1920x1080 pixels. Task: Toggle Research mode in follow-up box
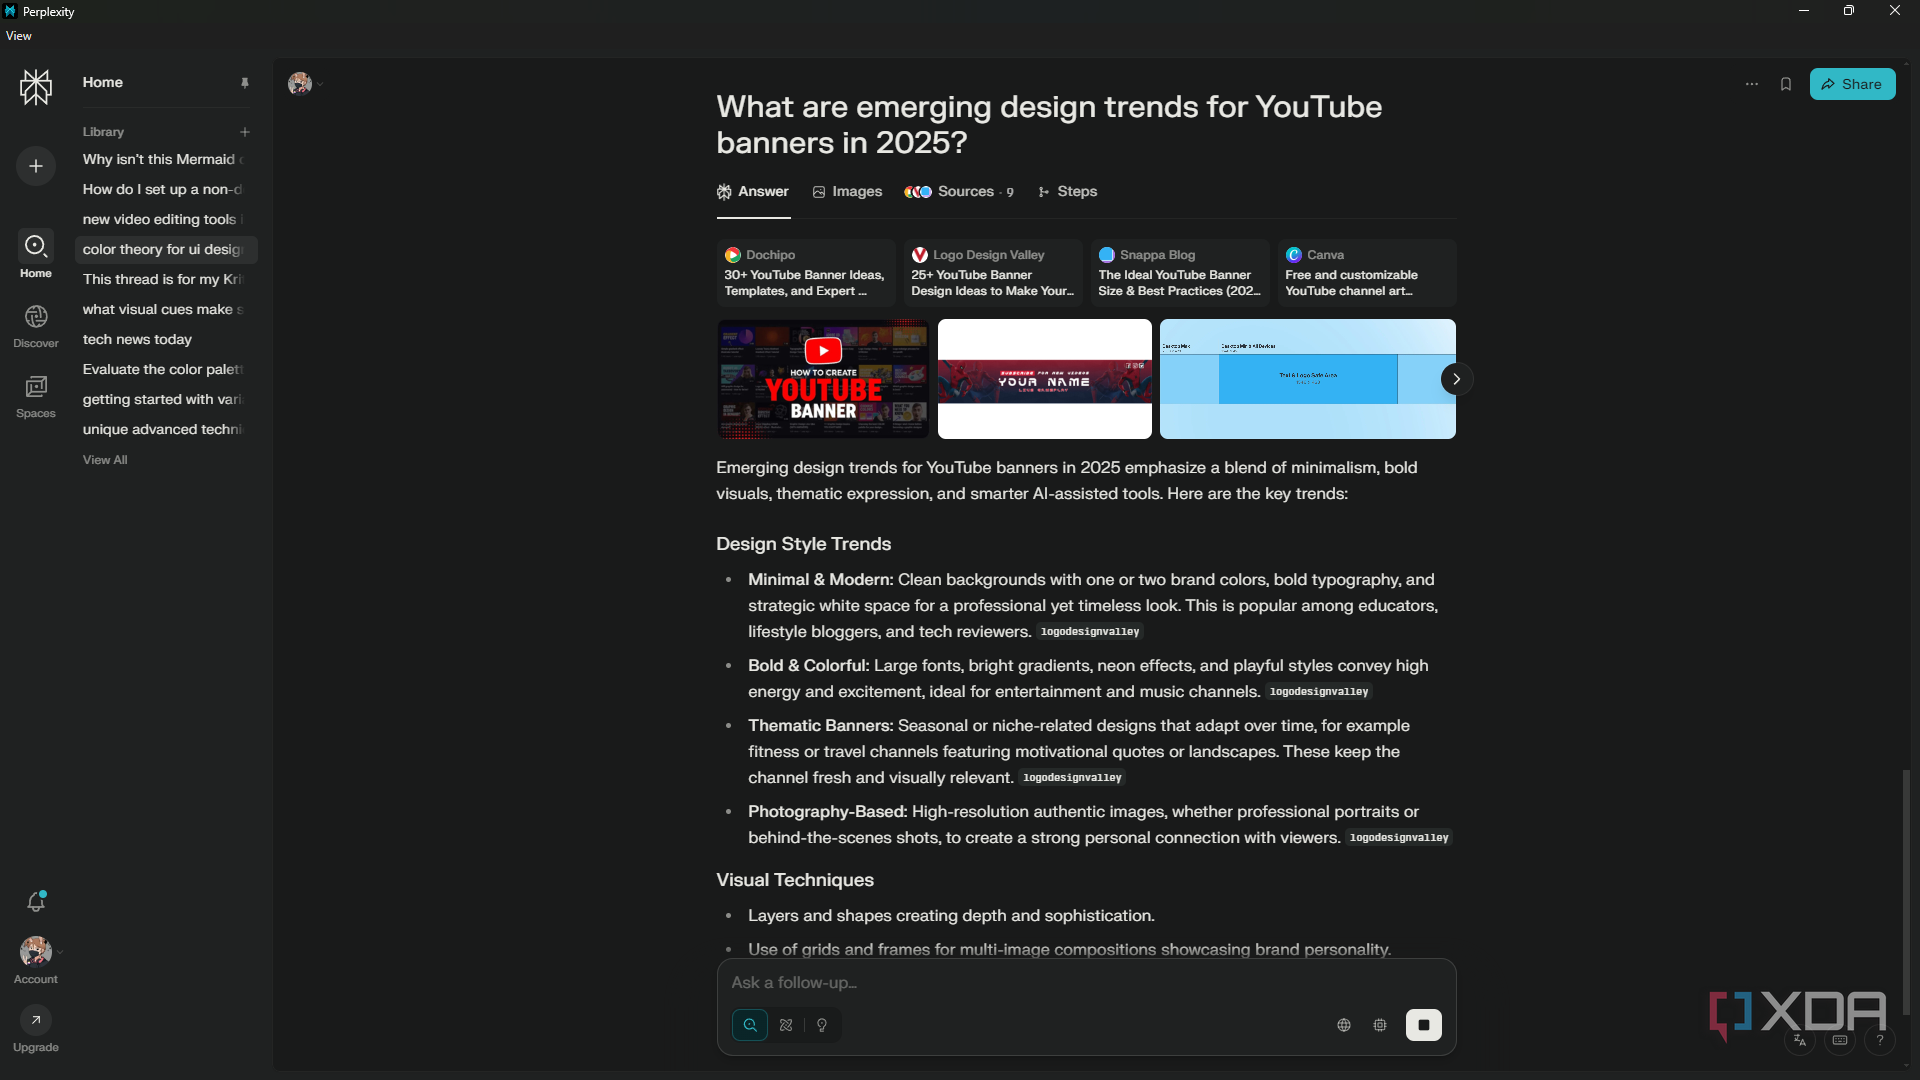pos(786,1025)
